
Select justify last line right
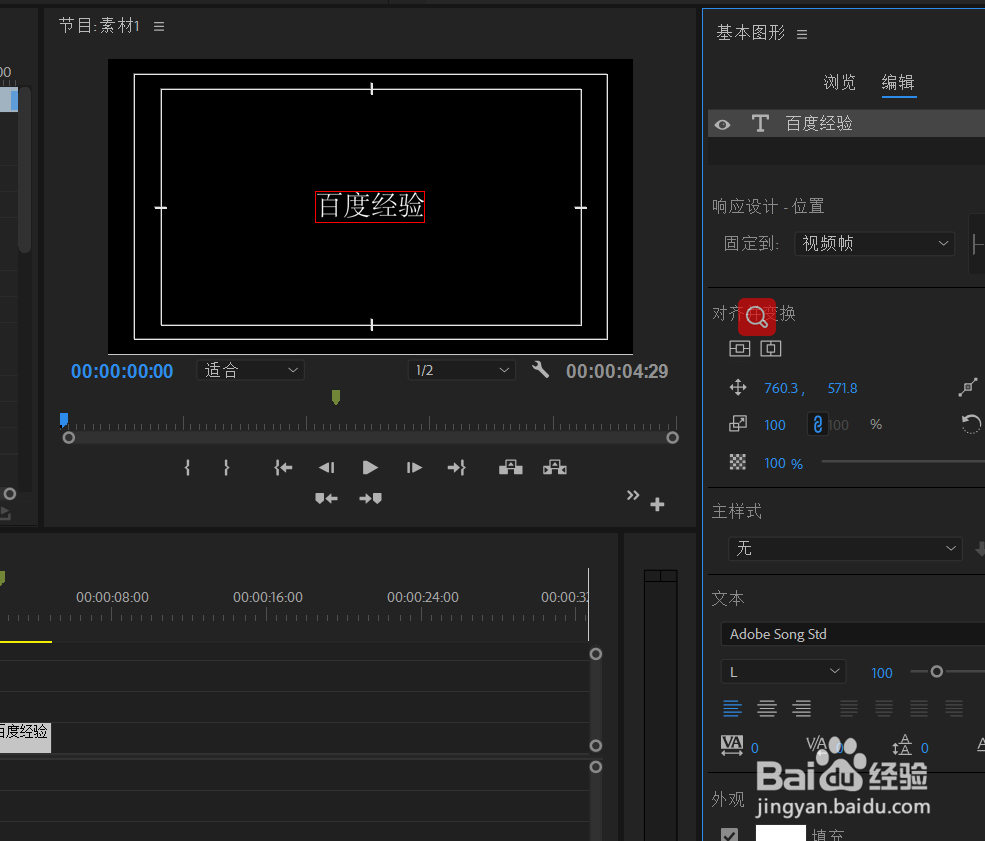coord(918,708)
